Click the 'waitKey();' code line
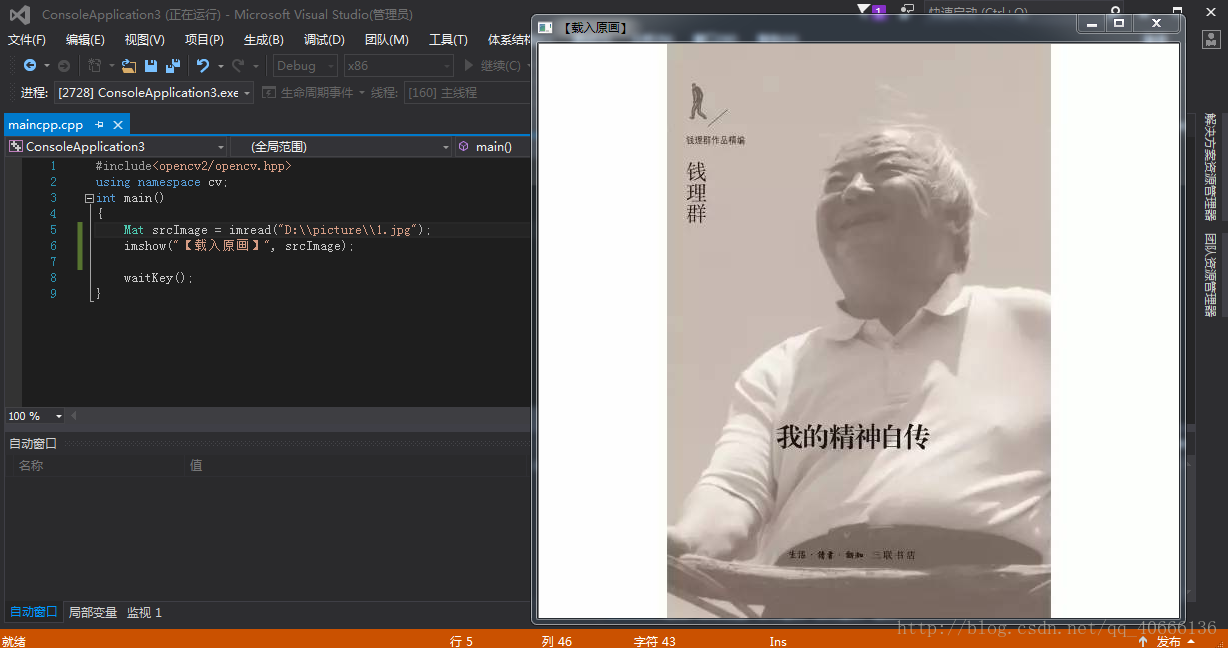This screenshot has width=1228, height=648. [158, 278]
